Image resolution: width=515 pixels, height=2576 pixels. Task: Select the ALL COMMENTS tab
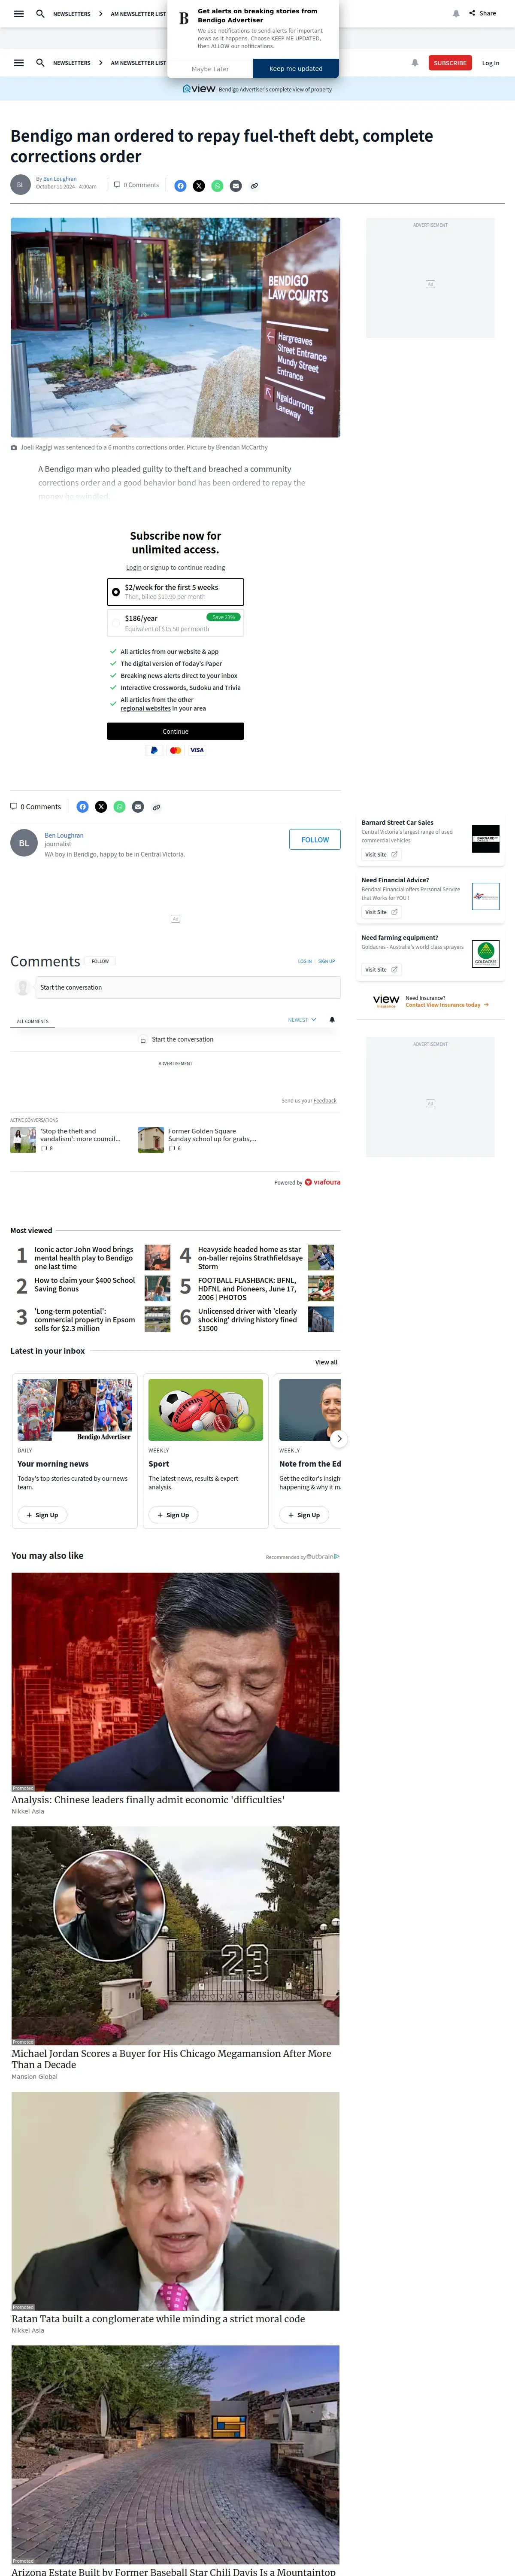pyautogui.click(x=33, y=1022)
